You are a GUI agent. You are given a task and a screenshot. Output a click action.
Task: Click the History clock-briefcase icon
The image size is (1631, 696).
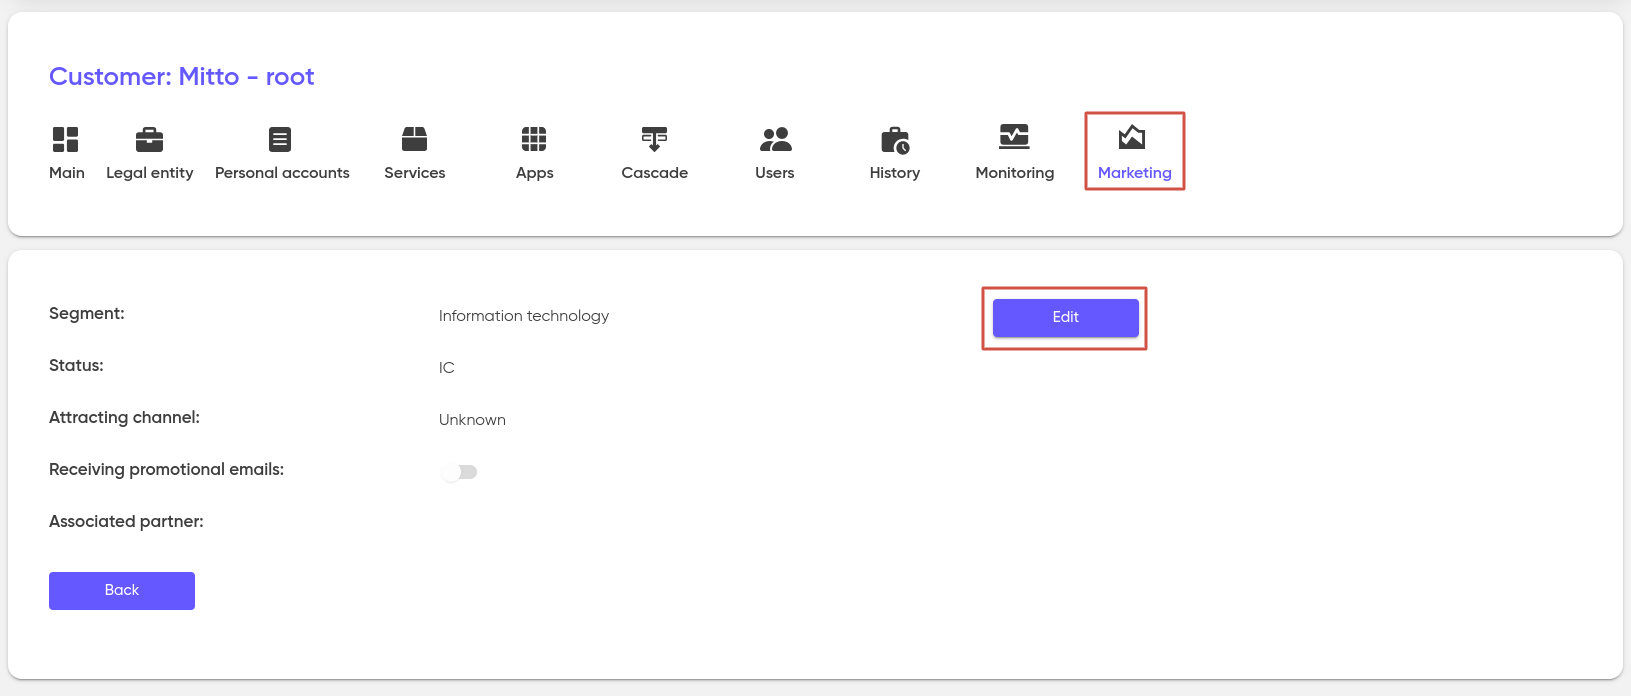pyautogui.click(x=895, y=140)
